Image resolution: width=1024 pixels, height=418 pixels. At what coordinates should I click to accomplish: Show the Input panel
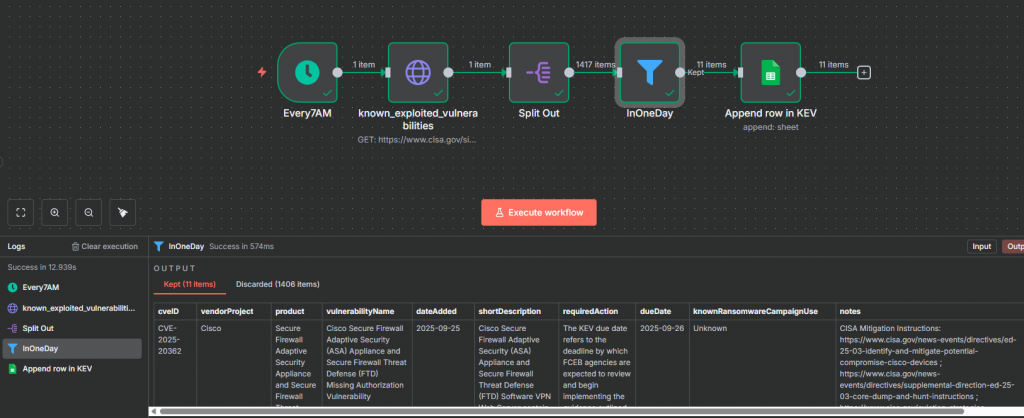coord(982,247)
